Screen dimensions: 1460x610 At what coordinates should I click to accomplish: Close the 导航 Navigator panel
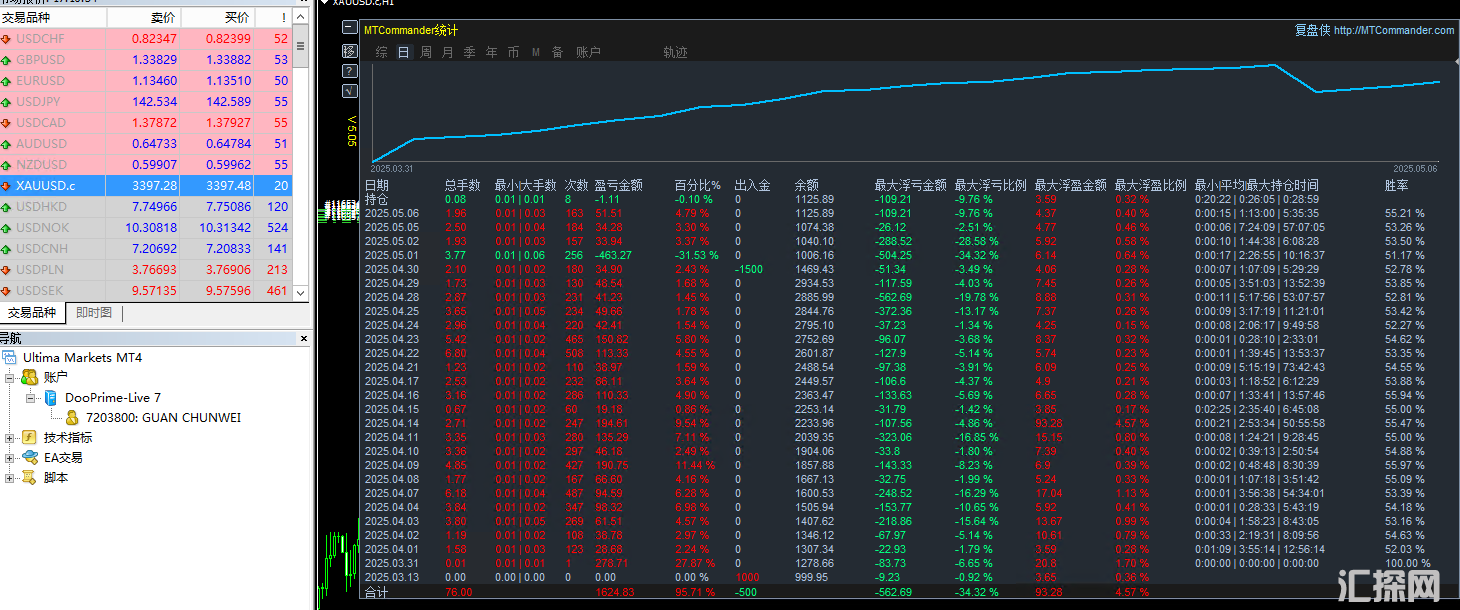point(303,339)
